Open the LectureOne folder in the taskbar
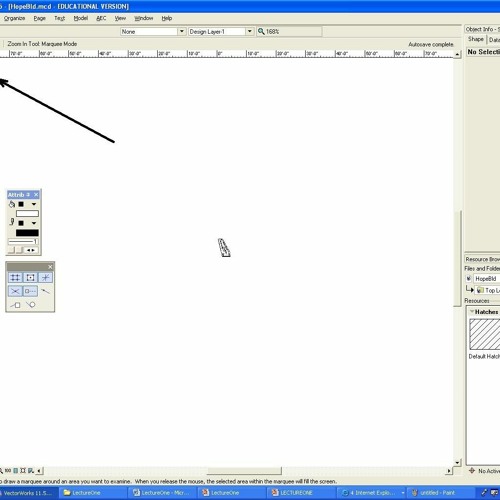 point(94,493)
